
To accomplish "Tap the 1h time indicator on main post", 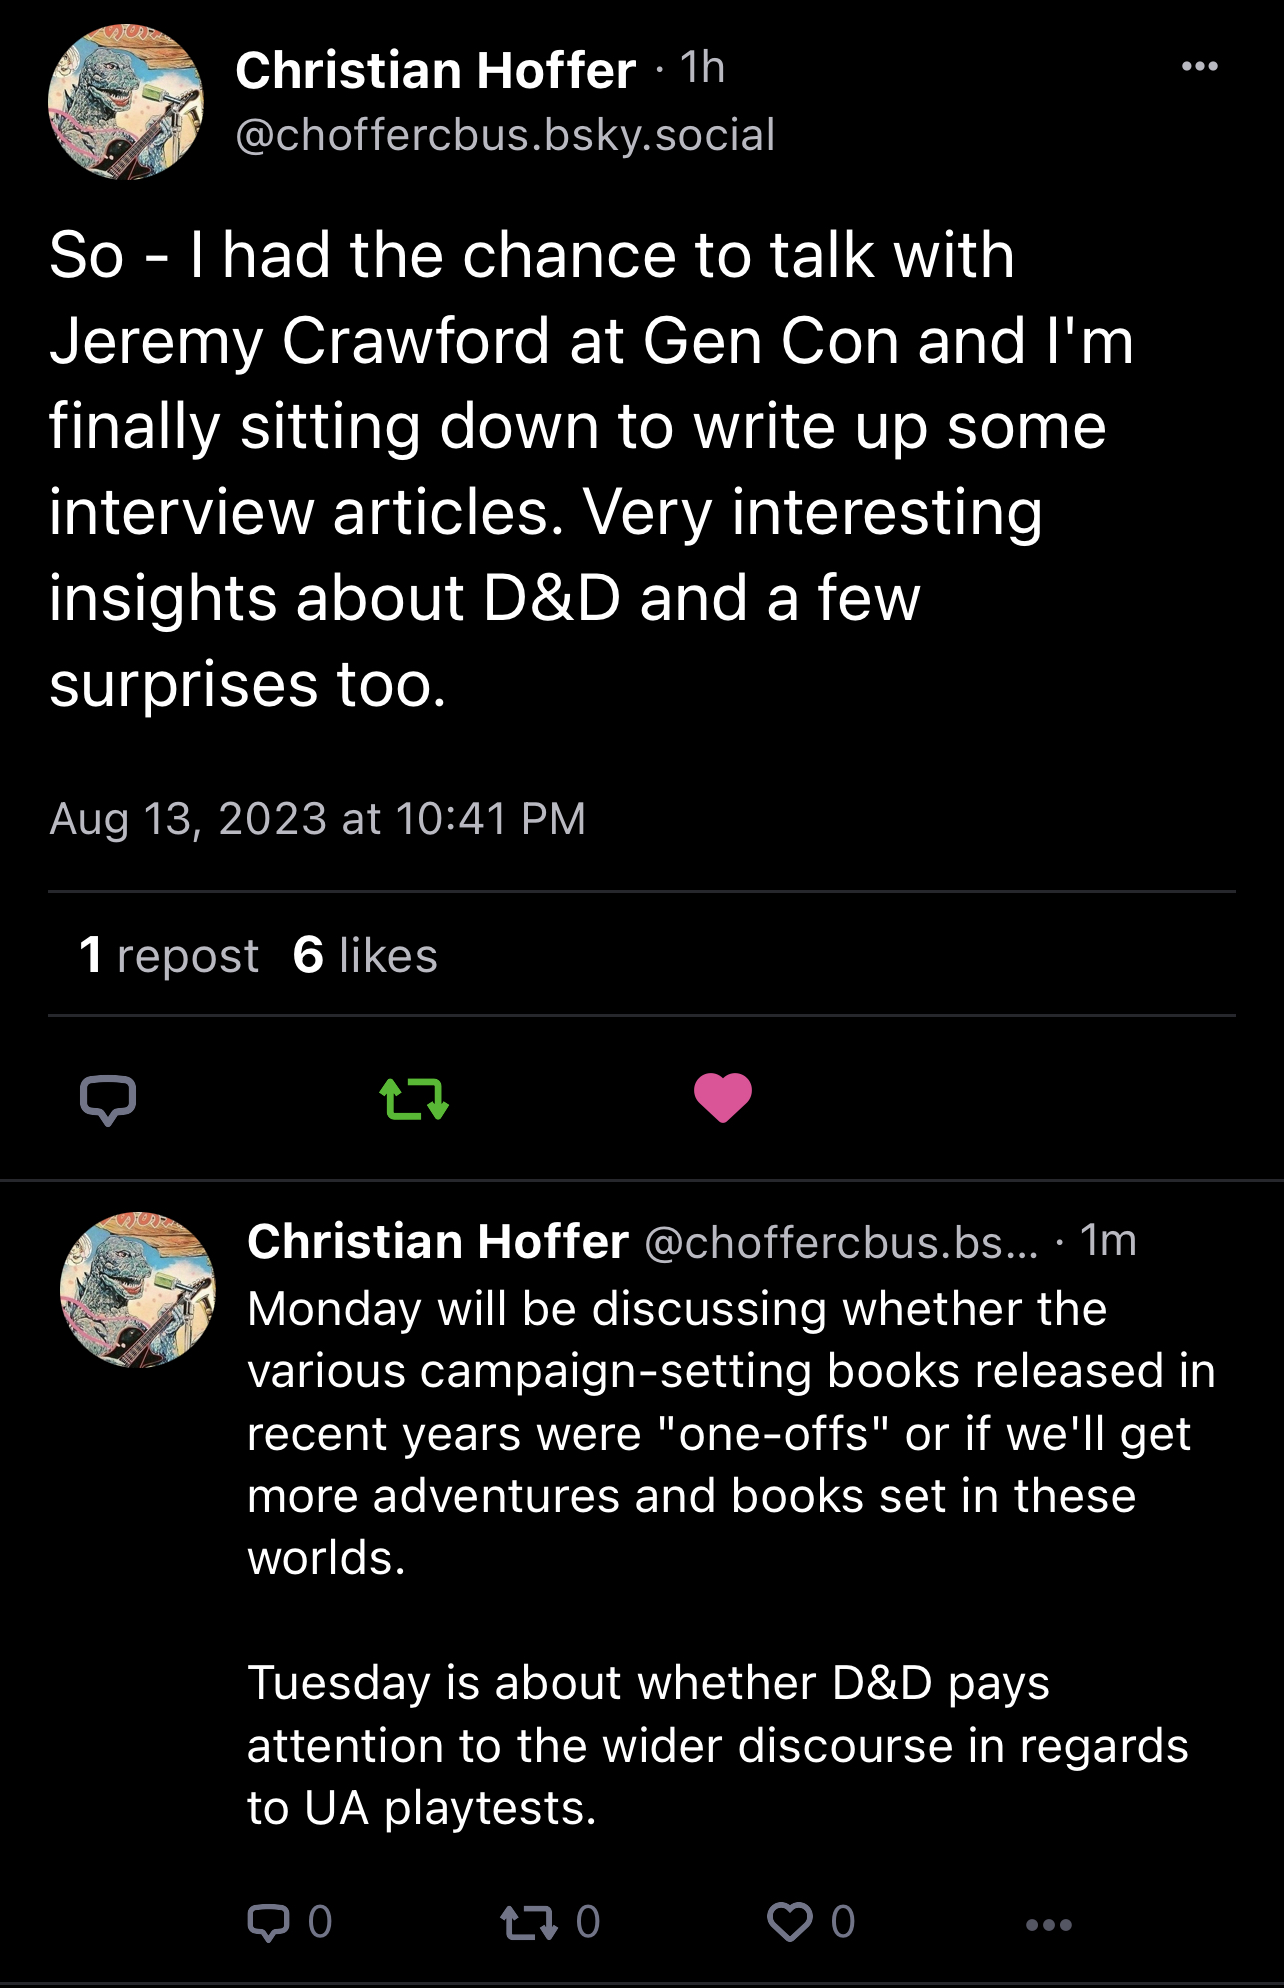I will pyautogui.click(x=702, y=68).
